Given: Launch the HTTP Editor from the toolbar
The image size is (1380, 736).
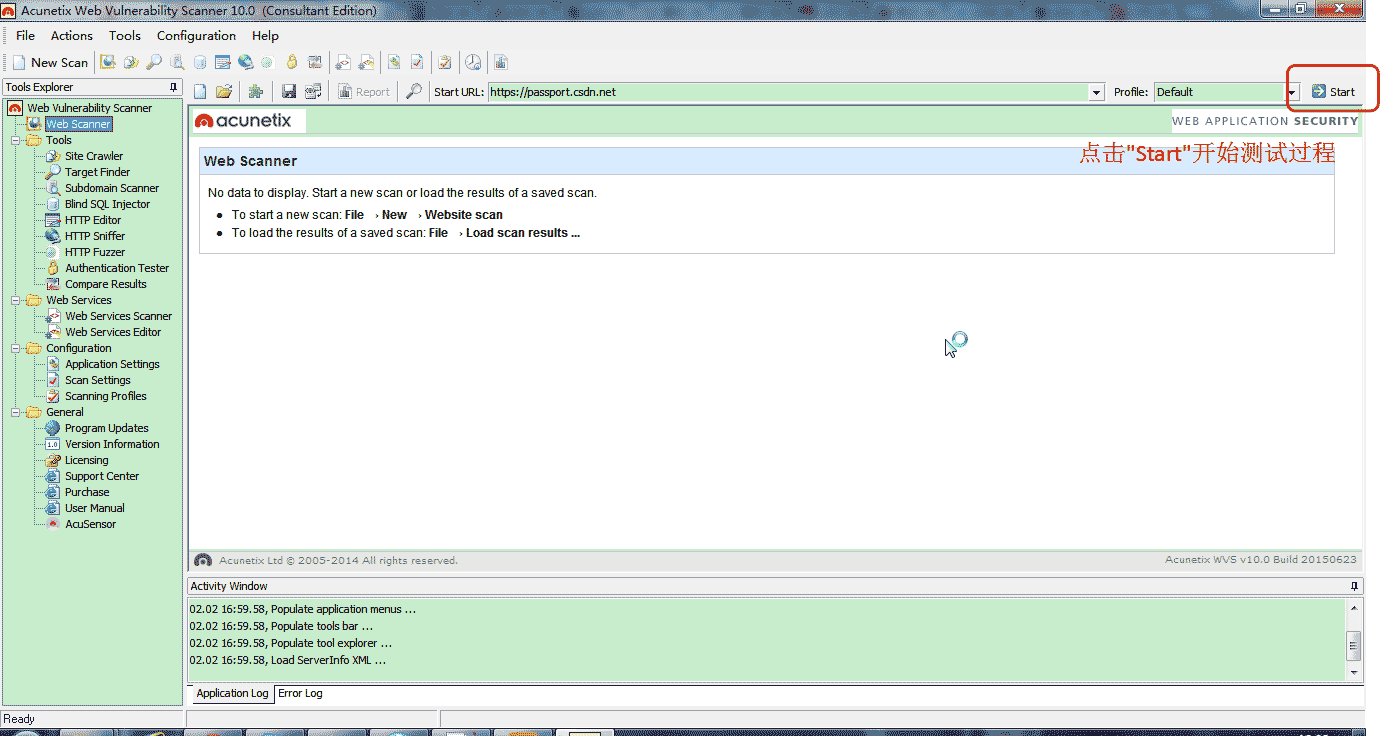Looking at the screenshot, I should pos(223,61).
